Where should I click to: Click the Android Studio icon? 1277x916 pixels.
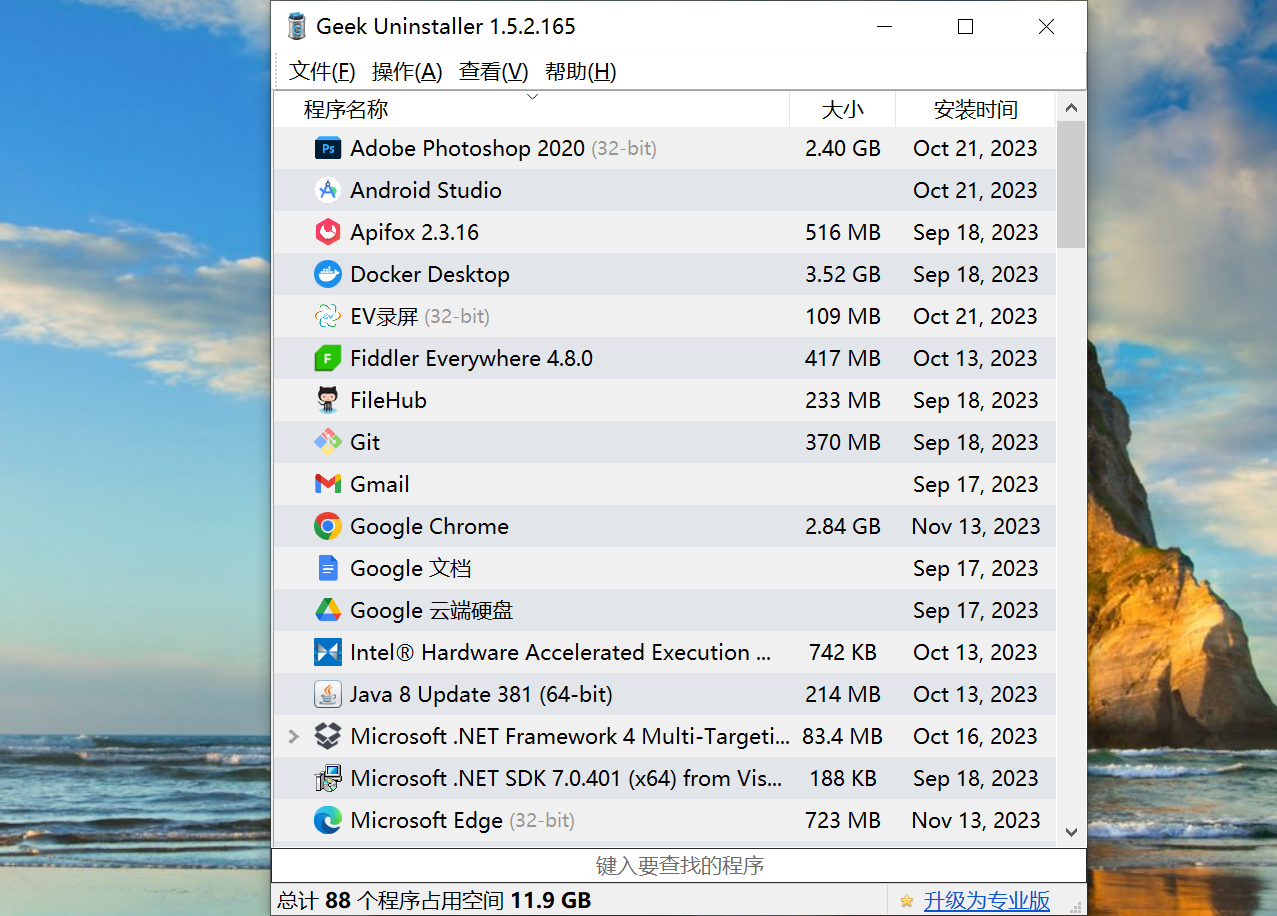click(x=328, y=190)
